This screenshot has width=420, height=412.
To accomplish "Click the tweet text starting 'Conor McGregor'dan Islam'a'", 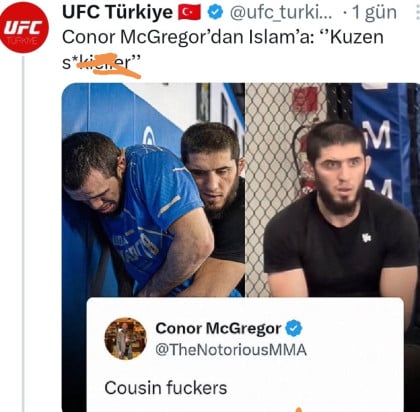I will click(223, 49).
